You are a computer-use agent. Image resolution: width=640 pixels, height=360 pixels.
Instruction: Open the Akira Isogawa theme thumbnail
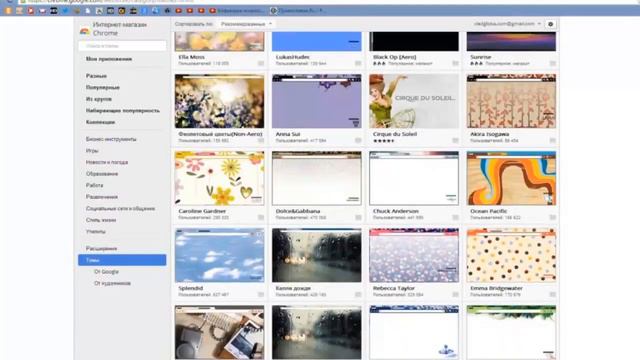tap(511, 101)
